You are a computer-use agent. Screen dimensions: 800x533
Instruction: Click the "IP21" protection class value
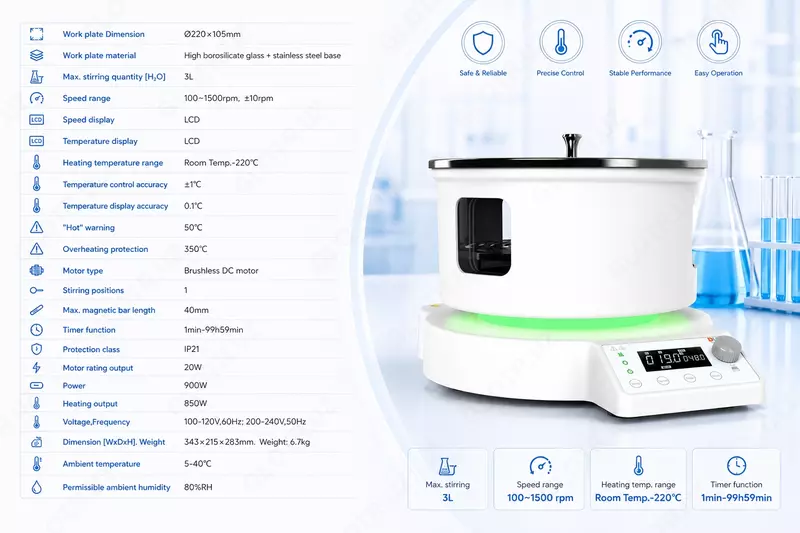pos(191,349)
